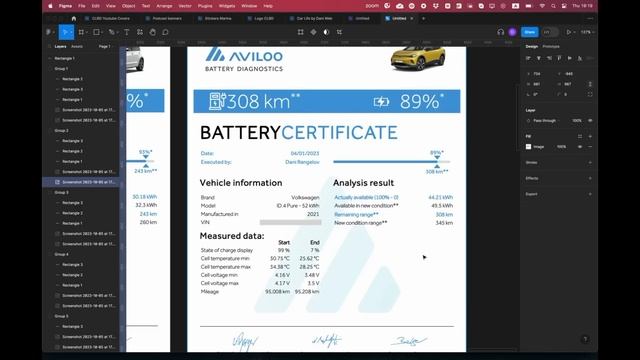Screen dimensions: 640x360
Task: Select the Pen tool
Action: tap(111, 32)
